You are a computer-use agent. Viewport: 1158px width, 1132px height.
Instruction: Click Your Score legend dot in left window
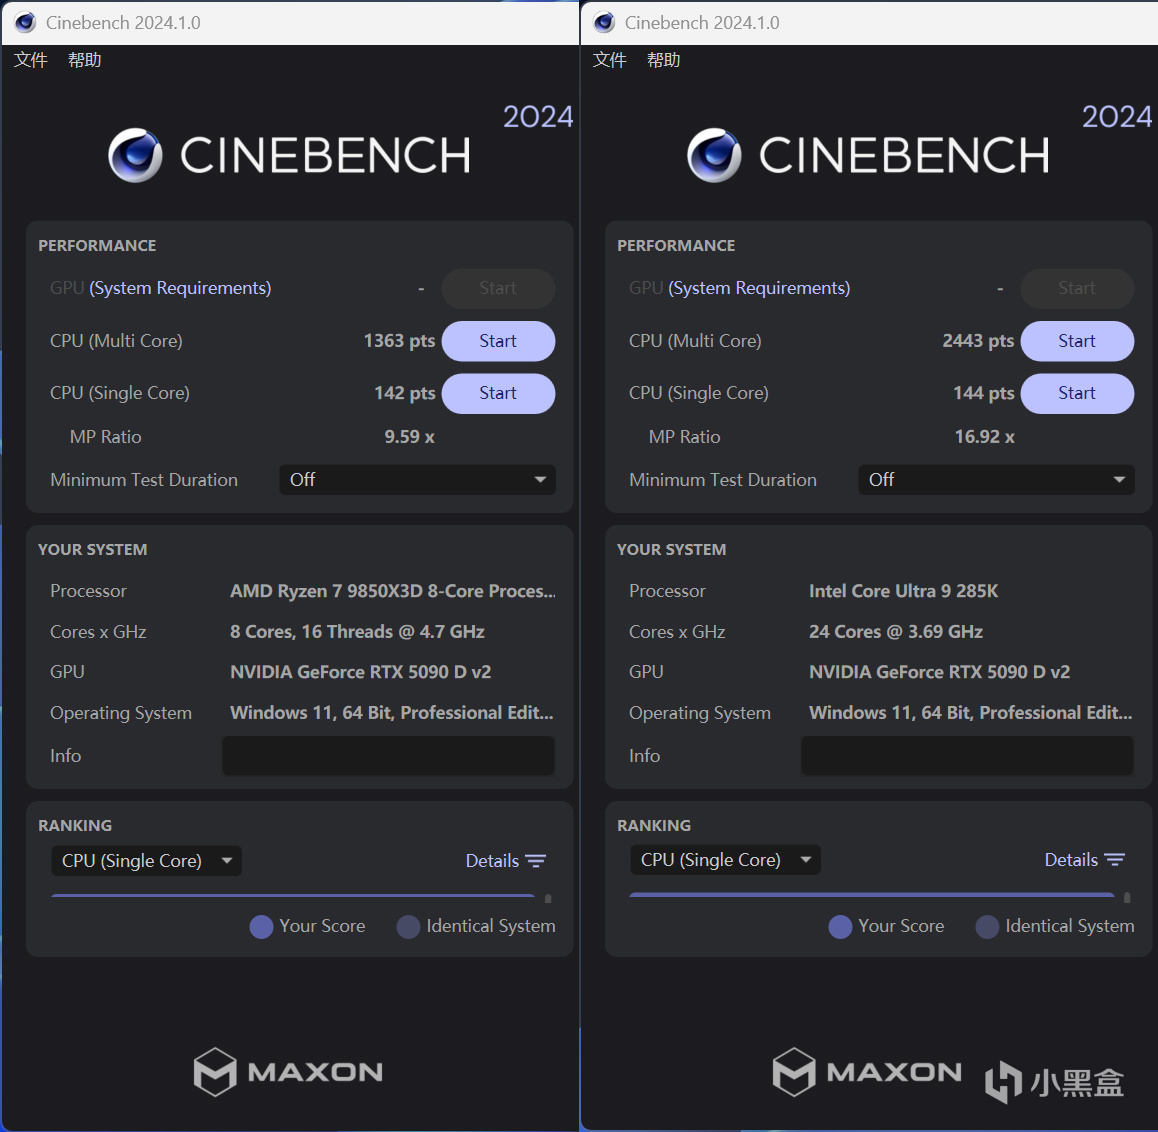[x=261, y=927]
